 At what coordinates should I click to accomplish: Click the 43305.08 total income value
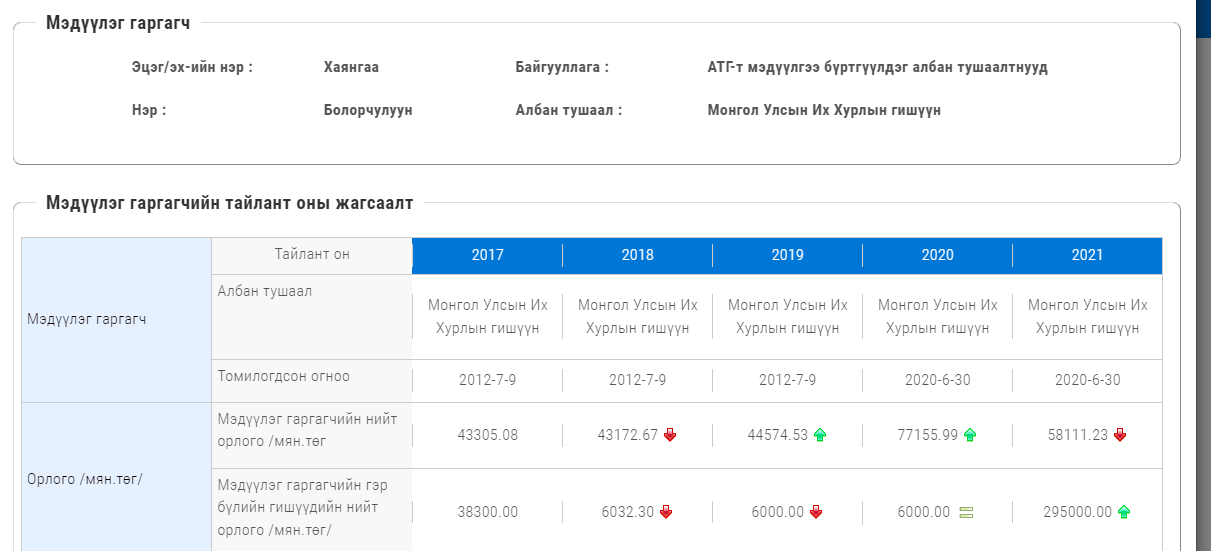click(488, 435)
